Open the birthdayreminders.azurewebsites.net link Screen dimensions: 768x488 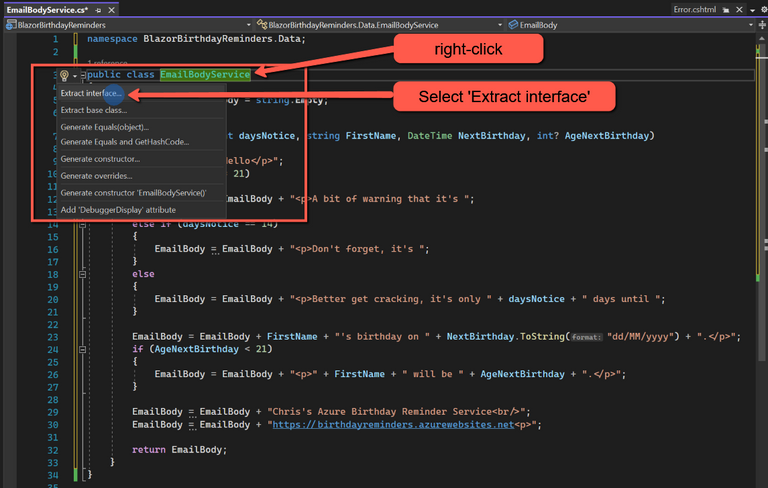(402, 424)
